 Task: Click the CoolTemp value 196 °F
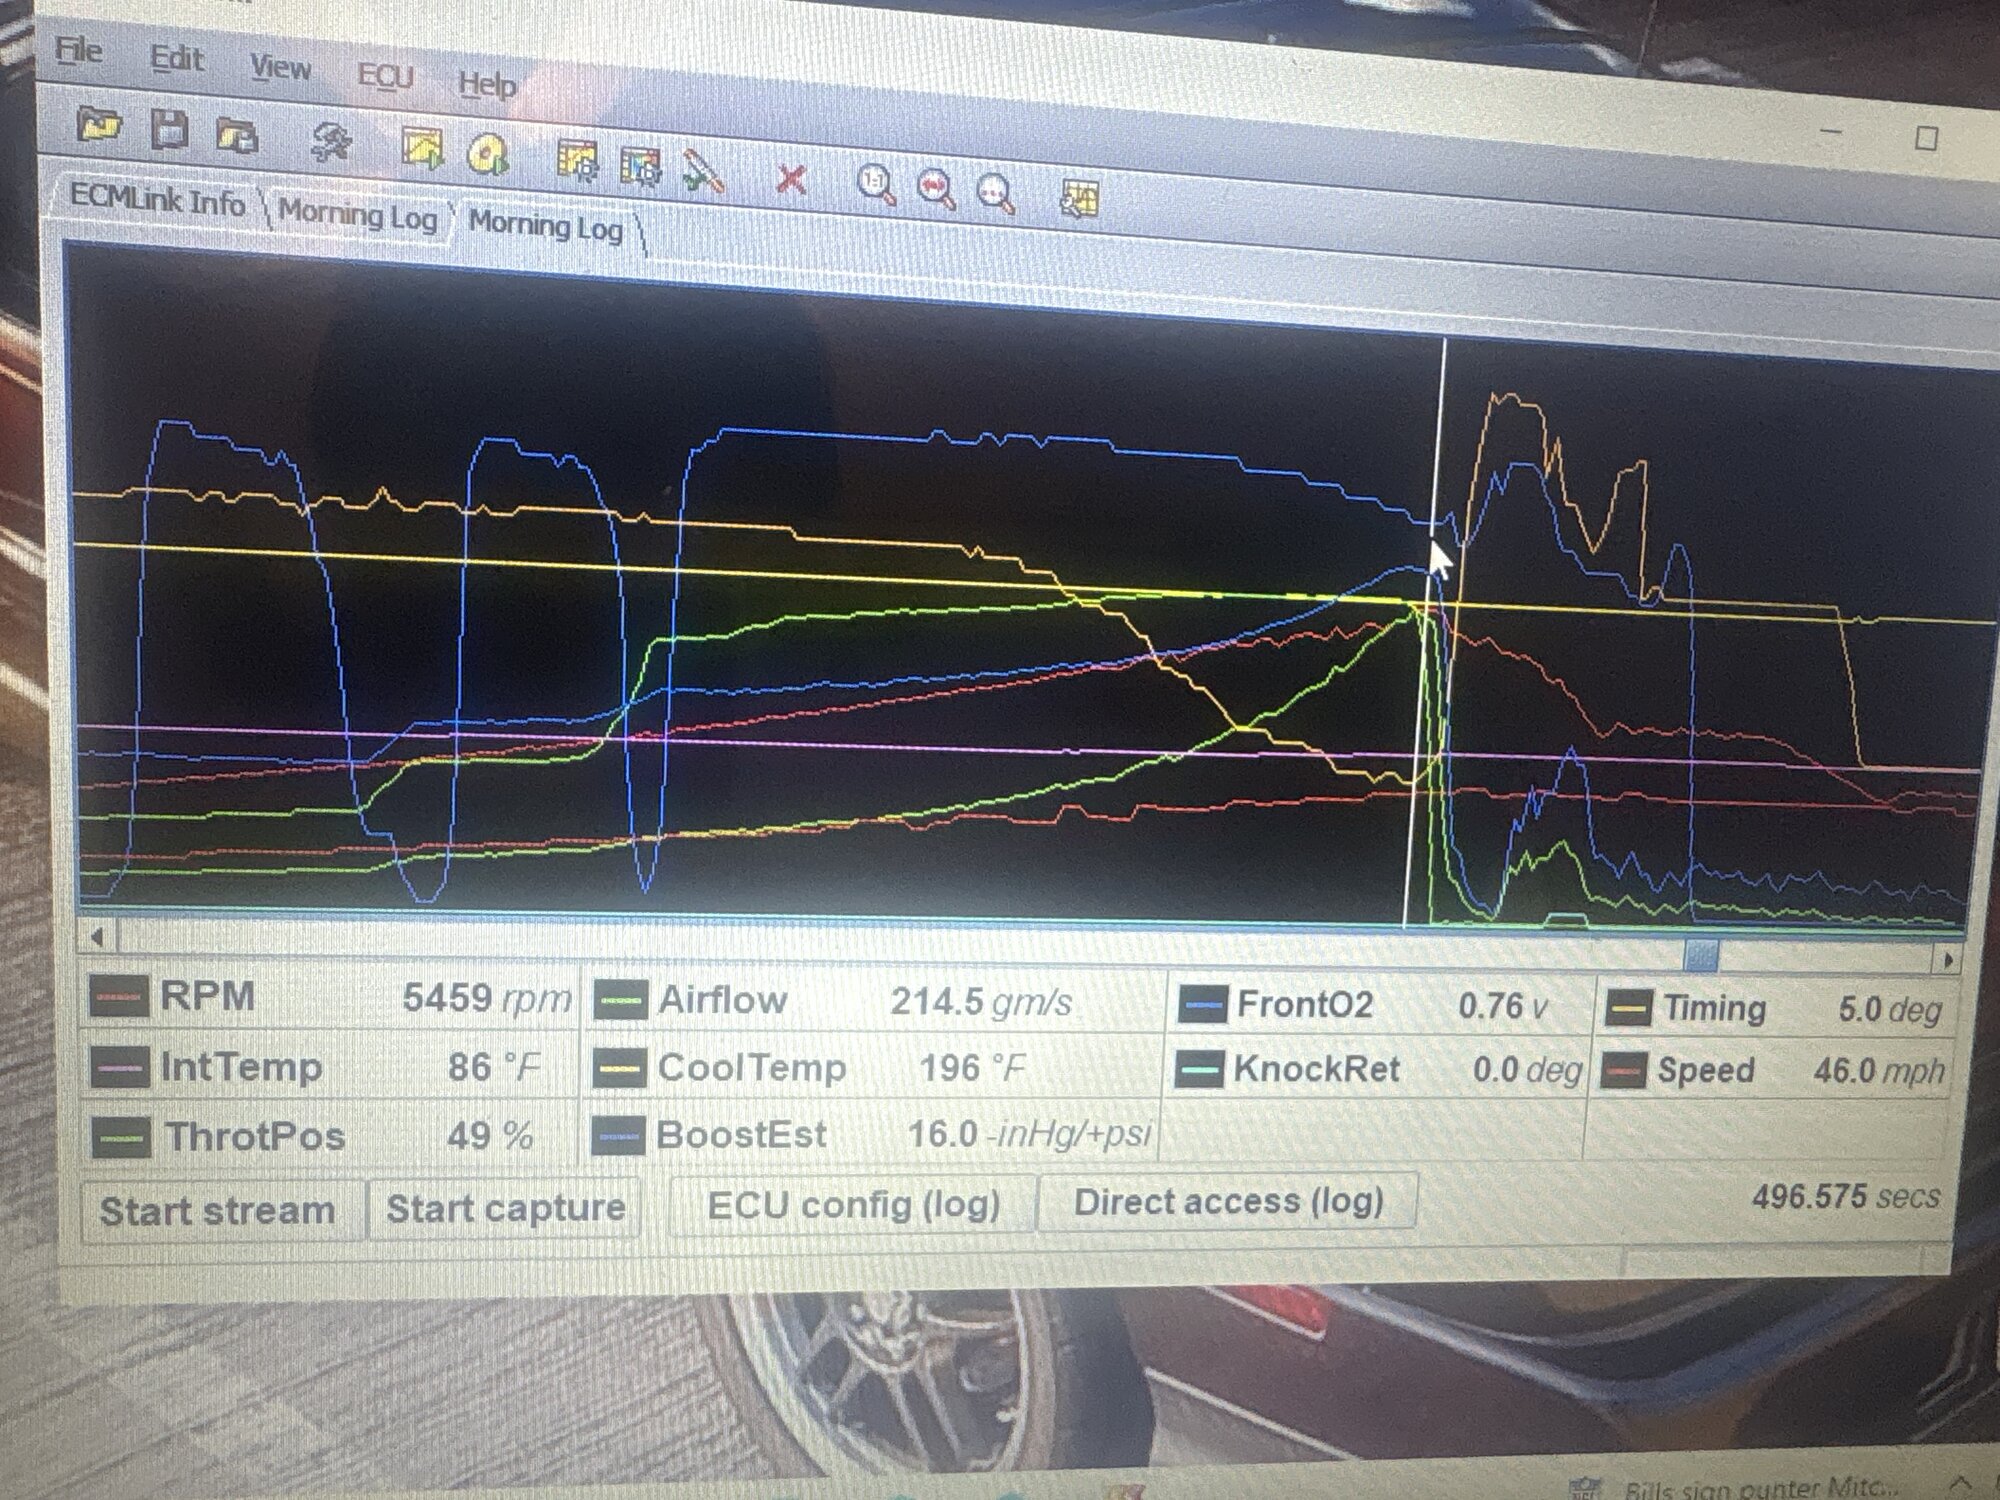(x=971, y=1068)
